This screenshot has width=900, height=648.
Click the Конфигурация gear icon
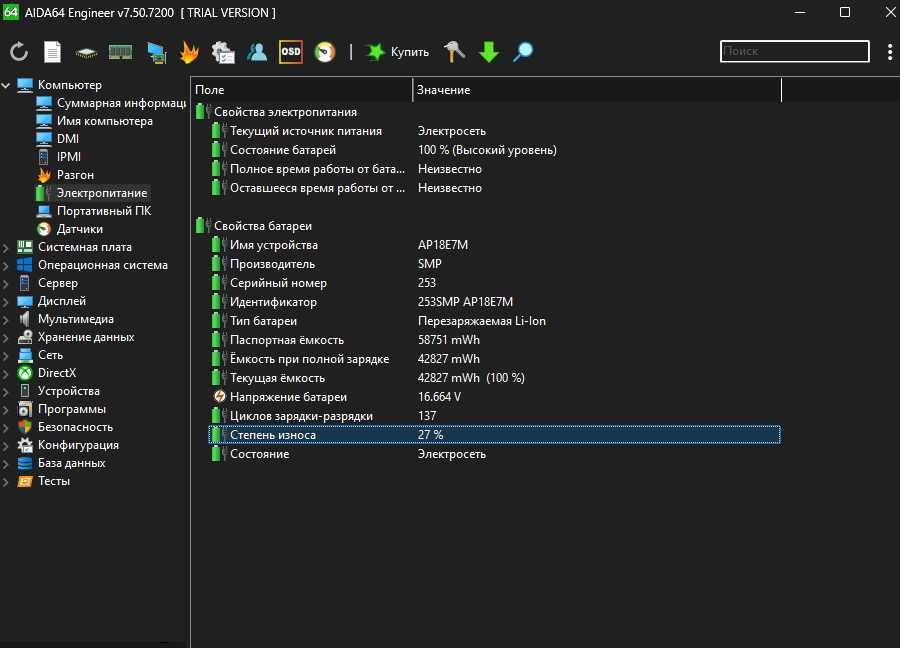click(x=25, y=445)
